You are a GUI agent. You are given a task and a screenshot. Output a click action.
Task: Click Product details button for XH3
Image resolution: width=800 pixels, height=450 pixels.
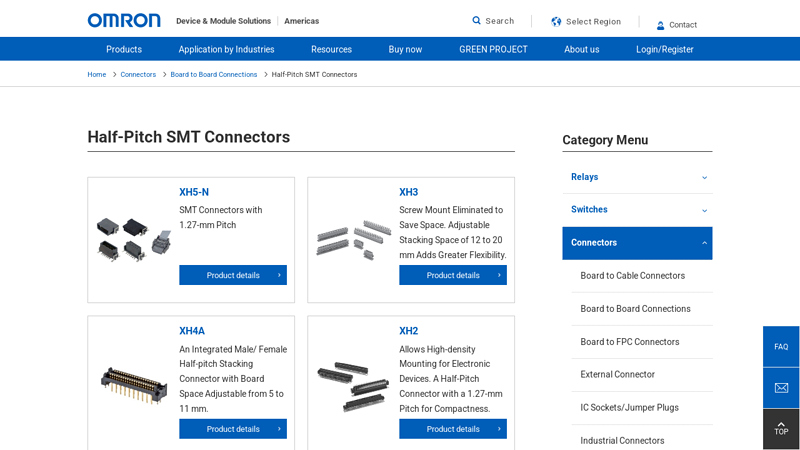click(453, 275)
